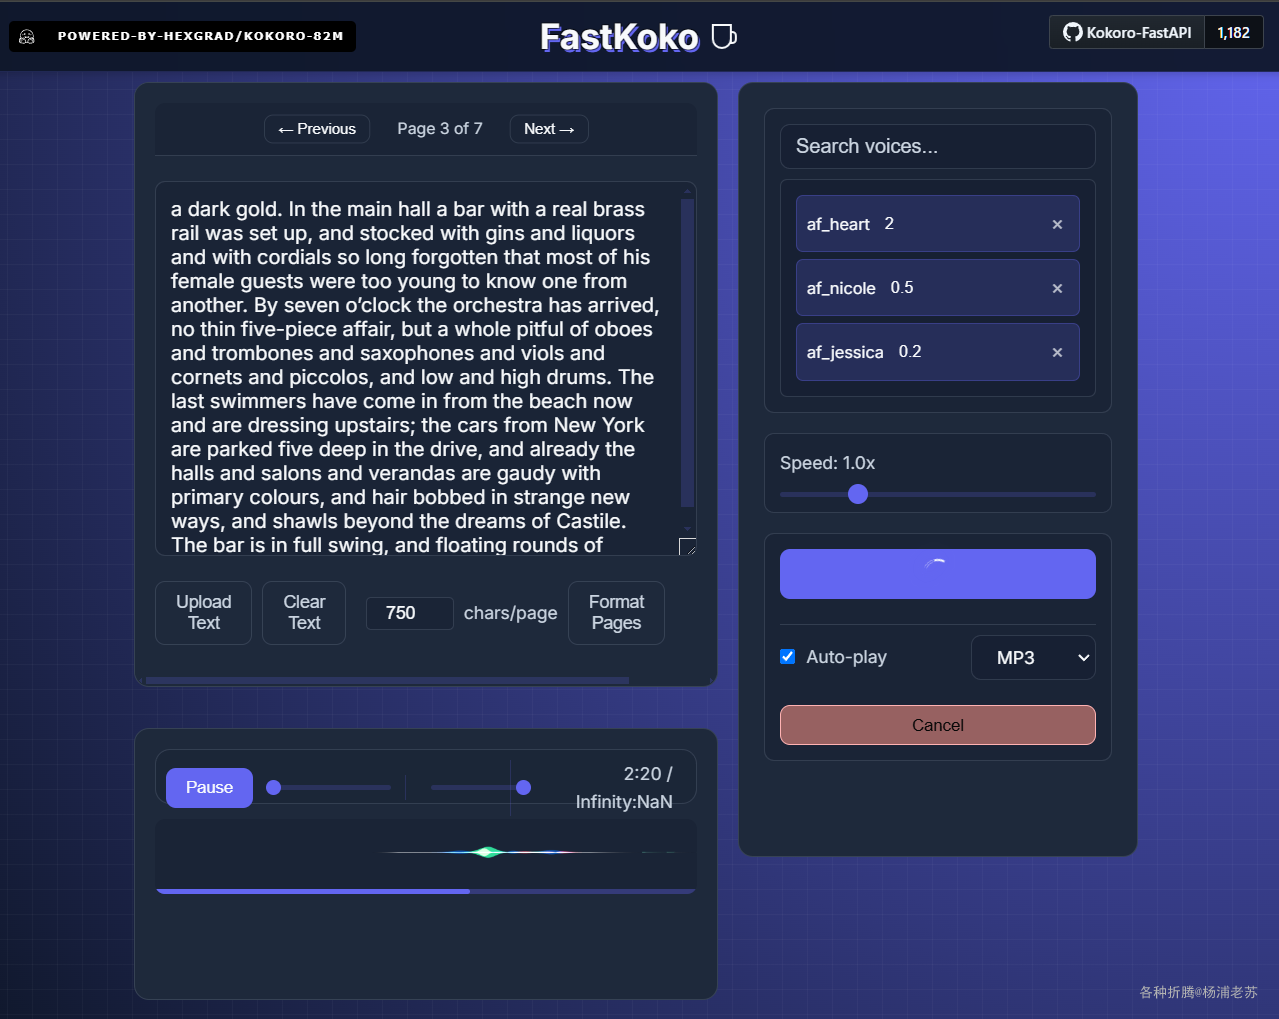Click the loading generate speech button
The width and height of the screenshot is (1279, 1019).
938,574
